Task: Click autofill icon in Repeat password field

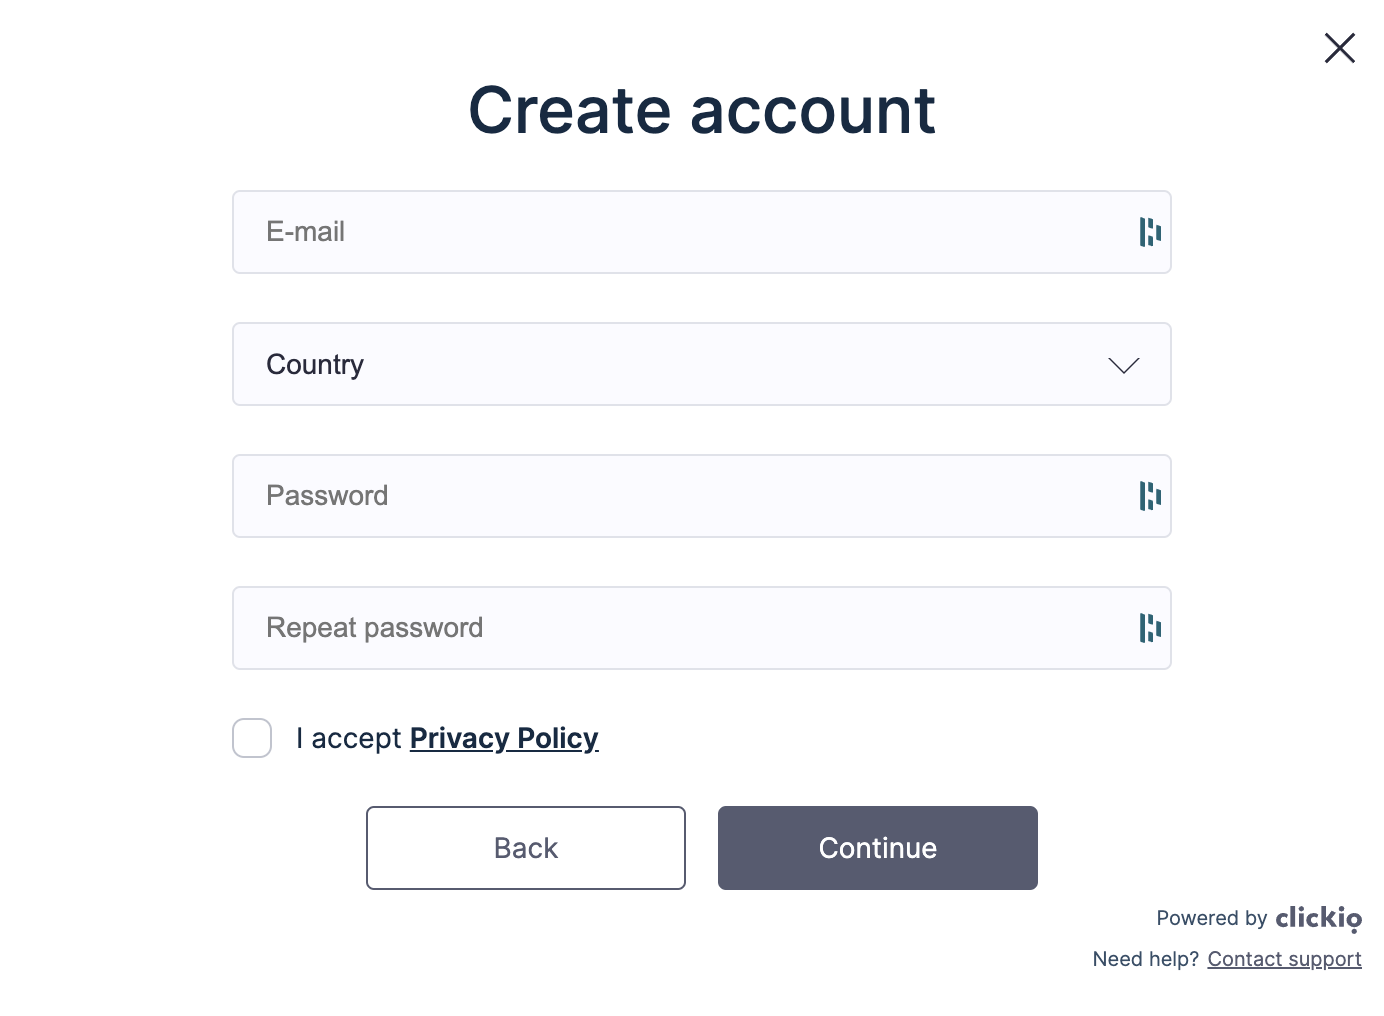Action: [x=1150, y=628]
